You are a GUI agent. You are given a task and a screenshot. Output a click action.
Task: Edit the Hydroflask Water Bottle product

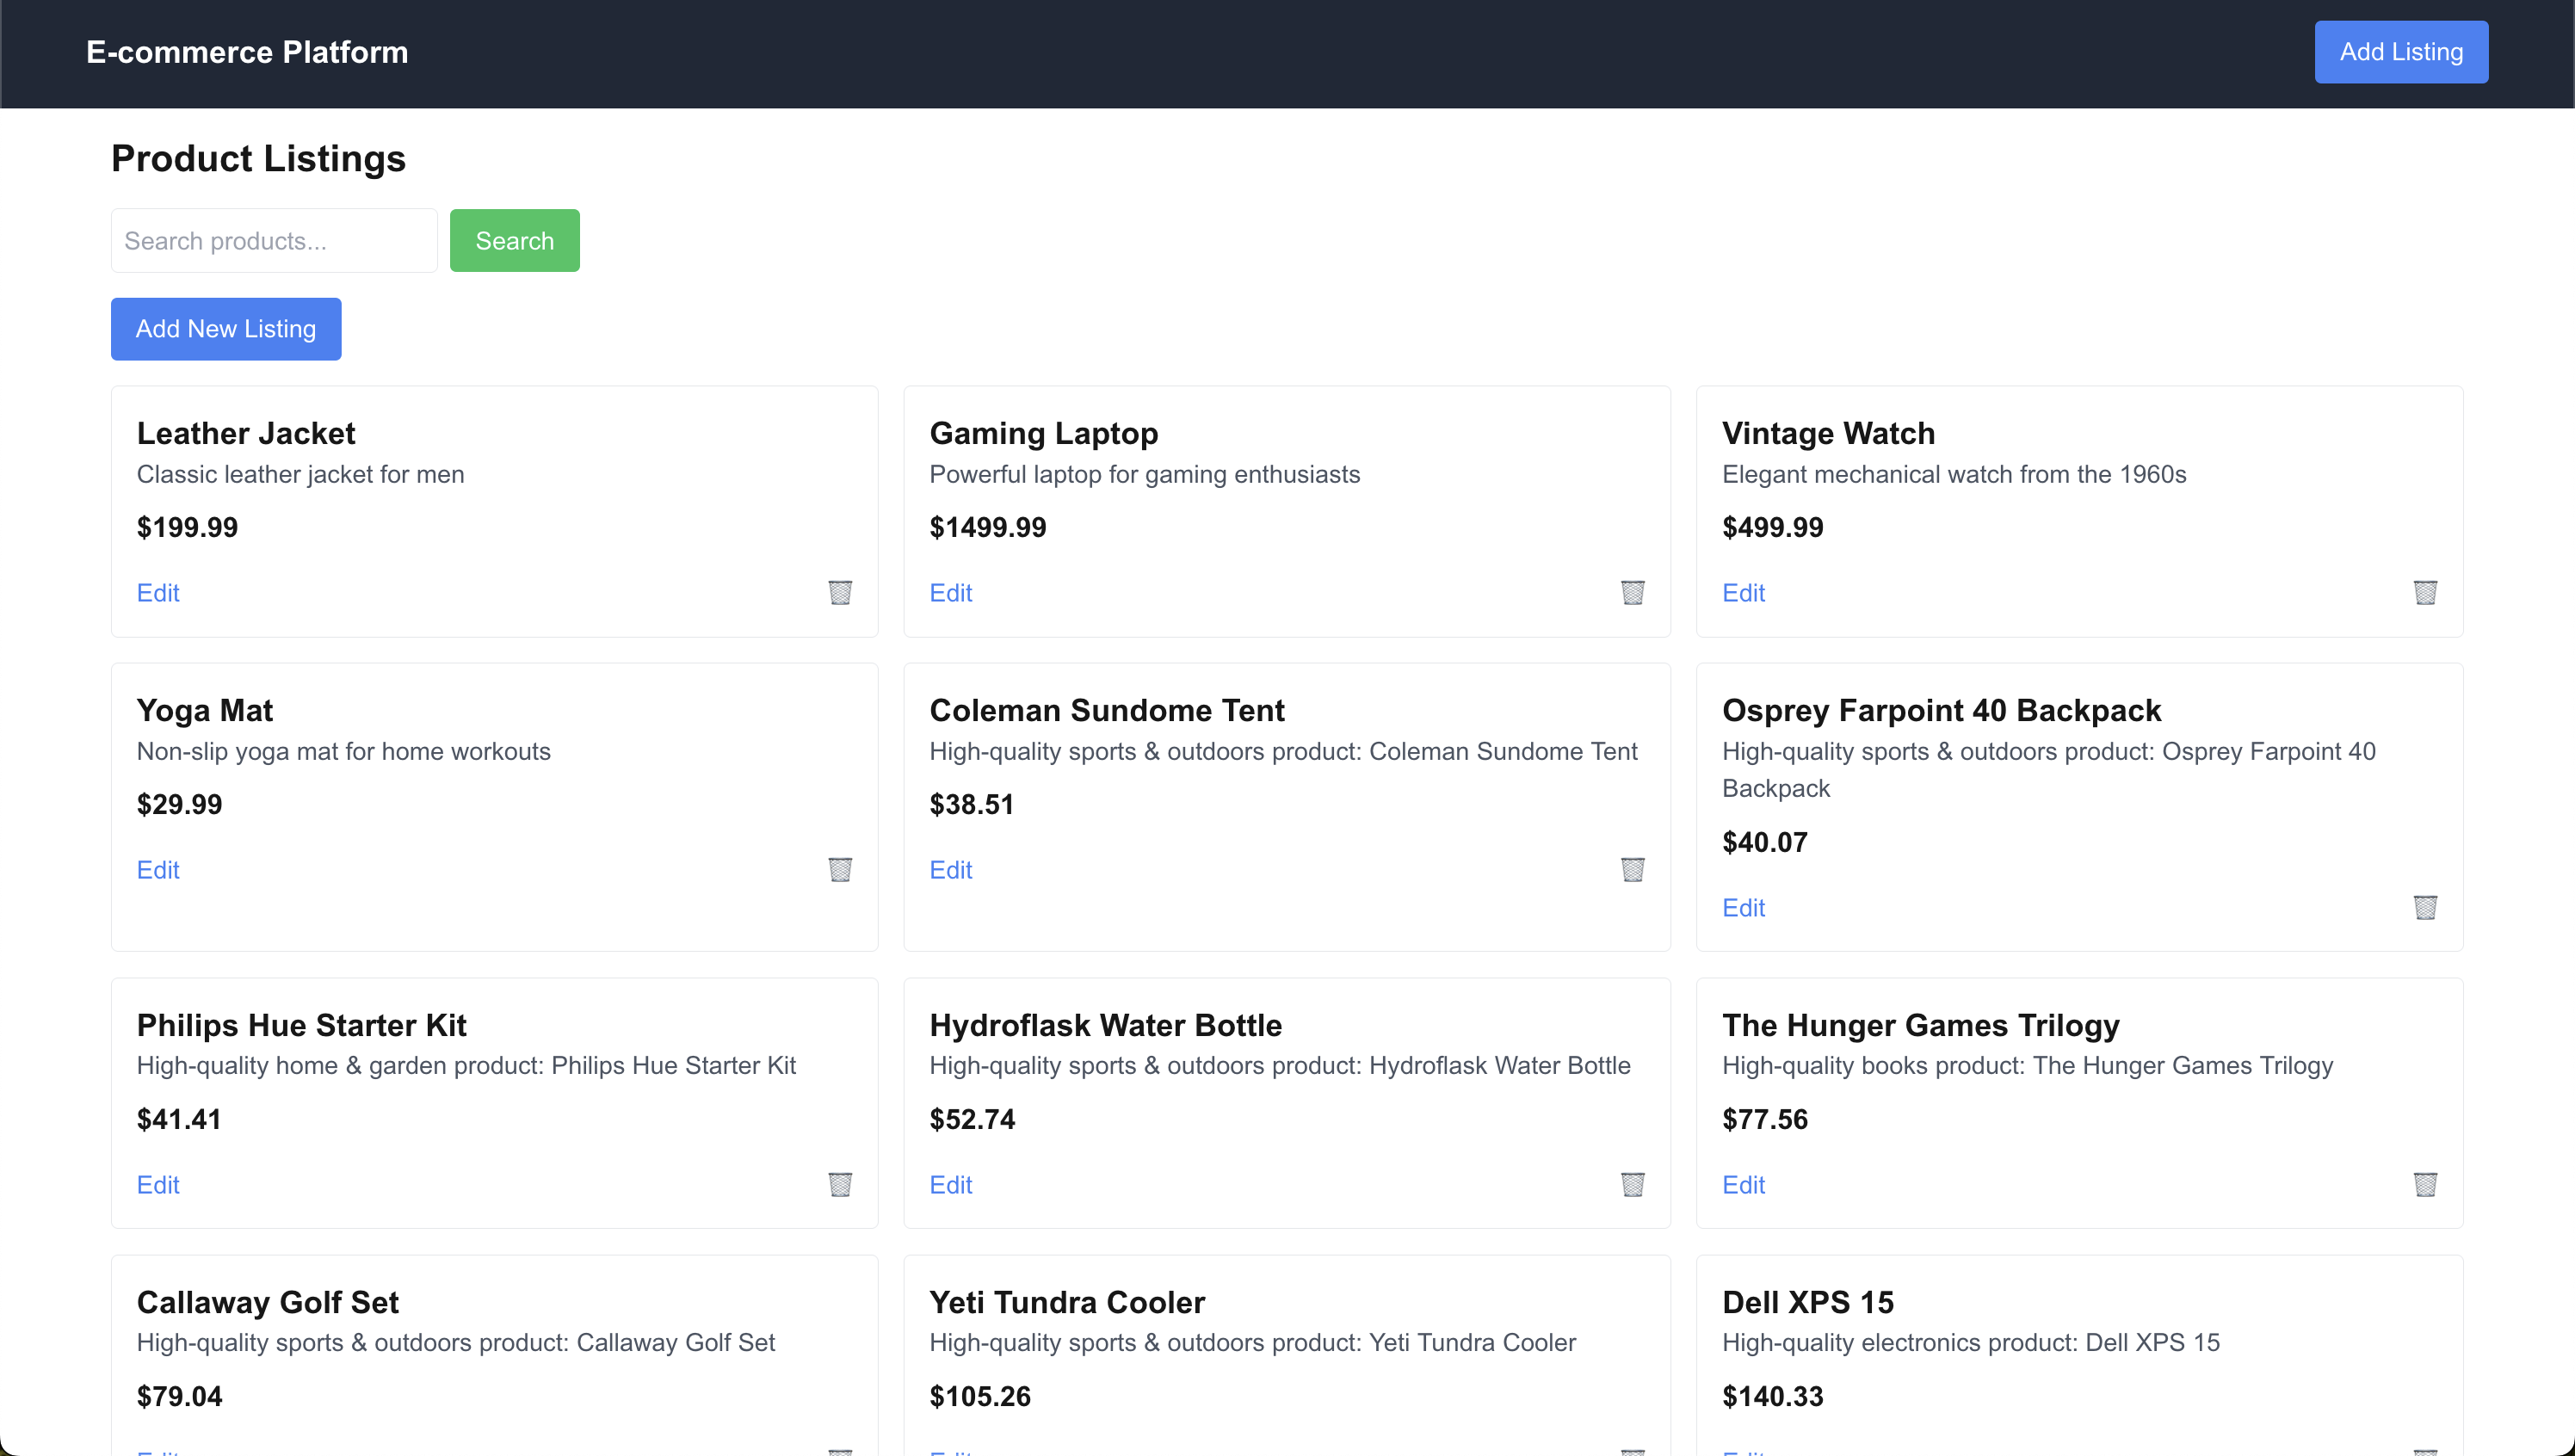949,1184
